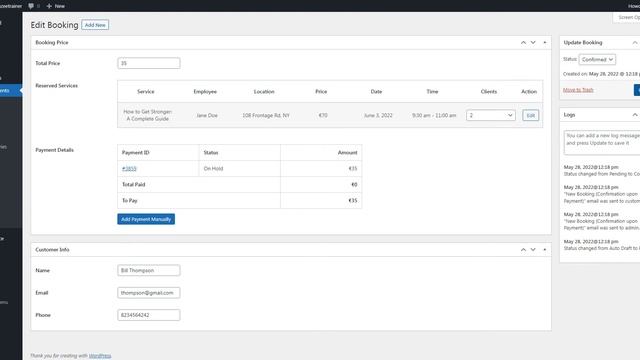Select the highlighted sidebar menu item
640x360 pixels.
pyautogui.click(x=11, y=90)
